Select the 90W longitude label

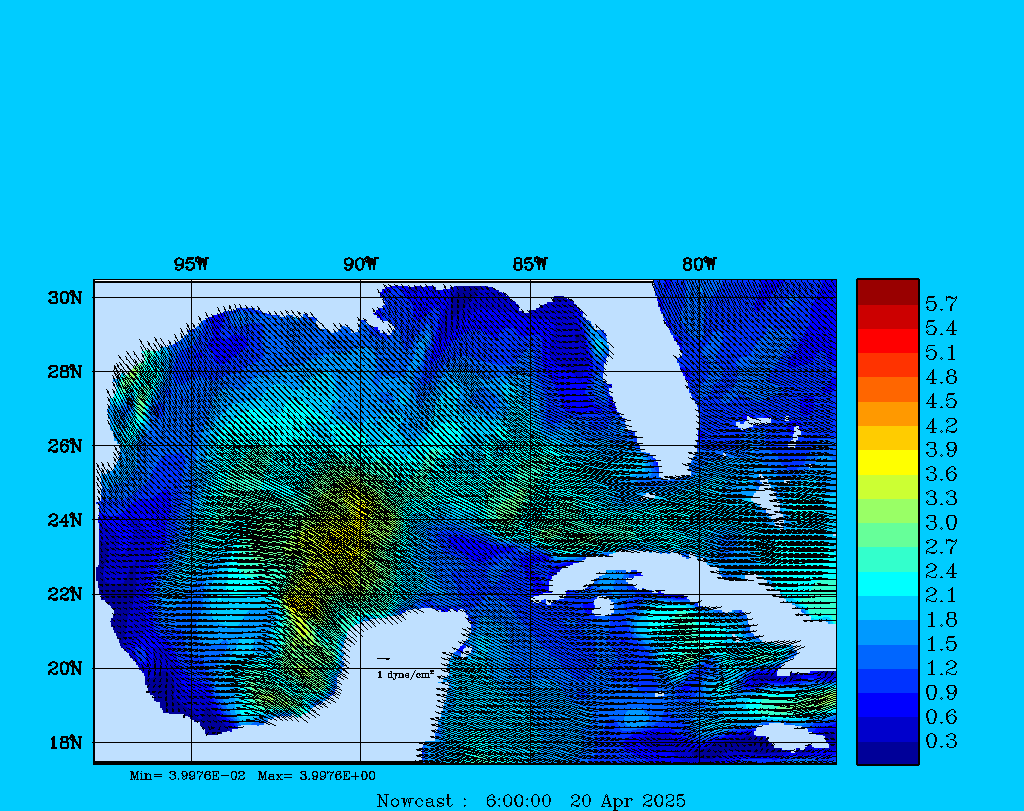point(360,264)
